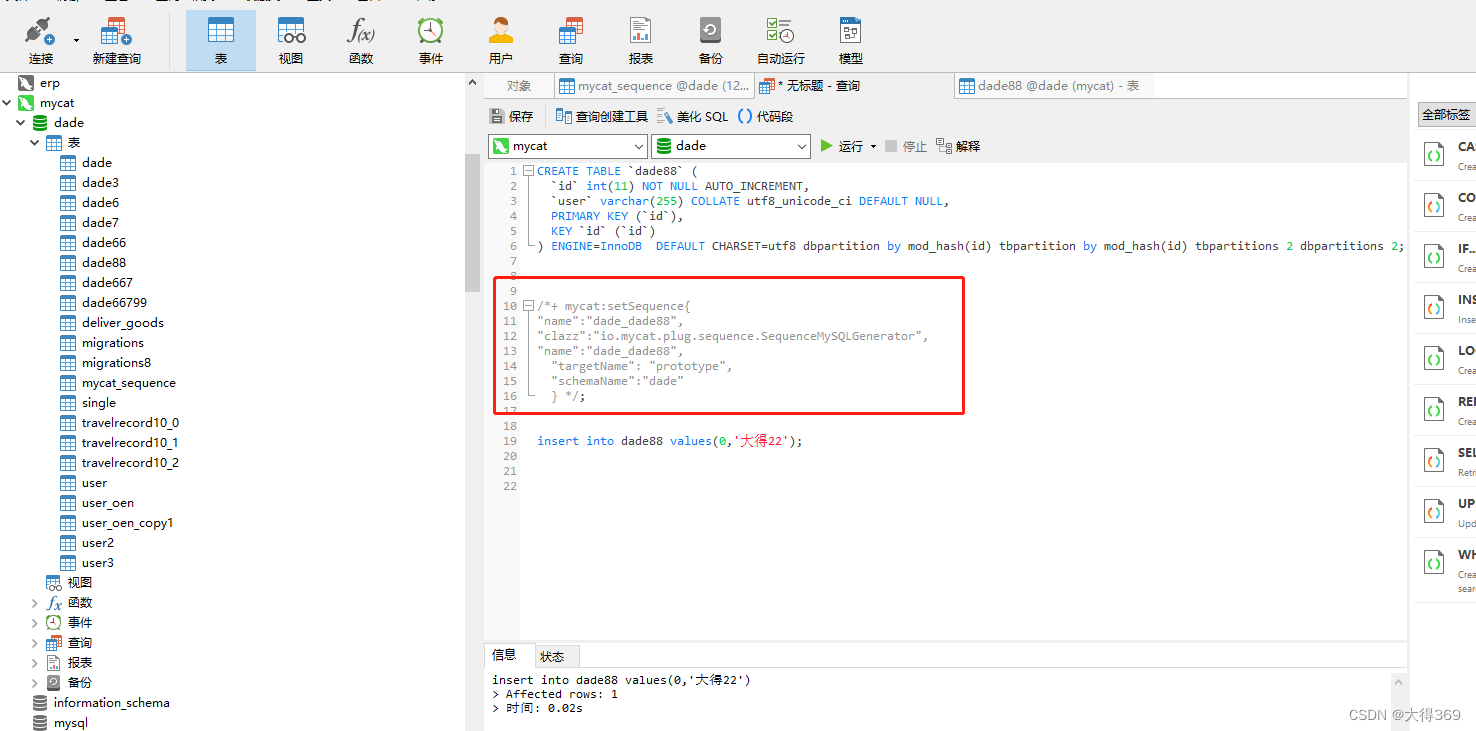The height and width of the screenshot is (731, 1476).
Task: Open the dade database dropdown
Action: [731, 146]
